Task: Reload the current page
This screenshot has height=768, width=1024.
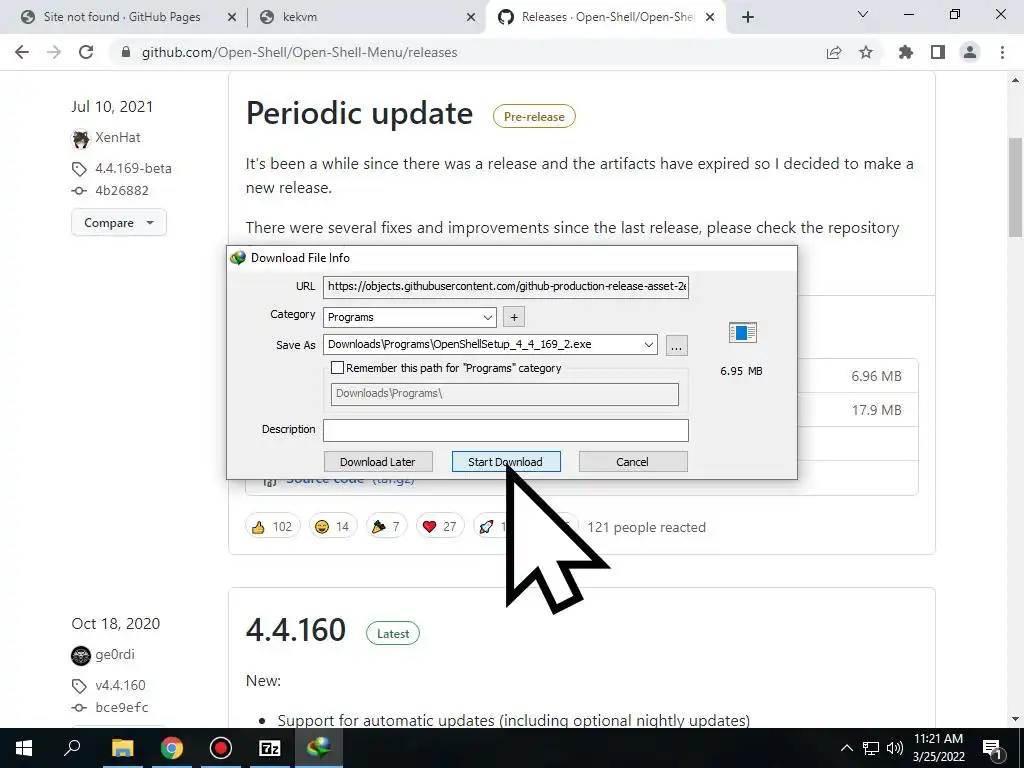Action: (x=86, y=52)
